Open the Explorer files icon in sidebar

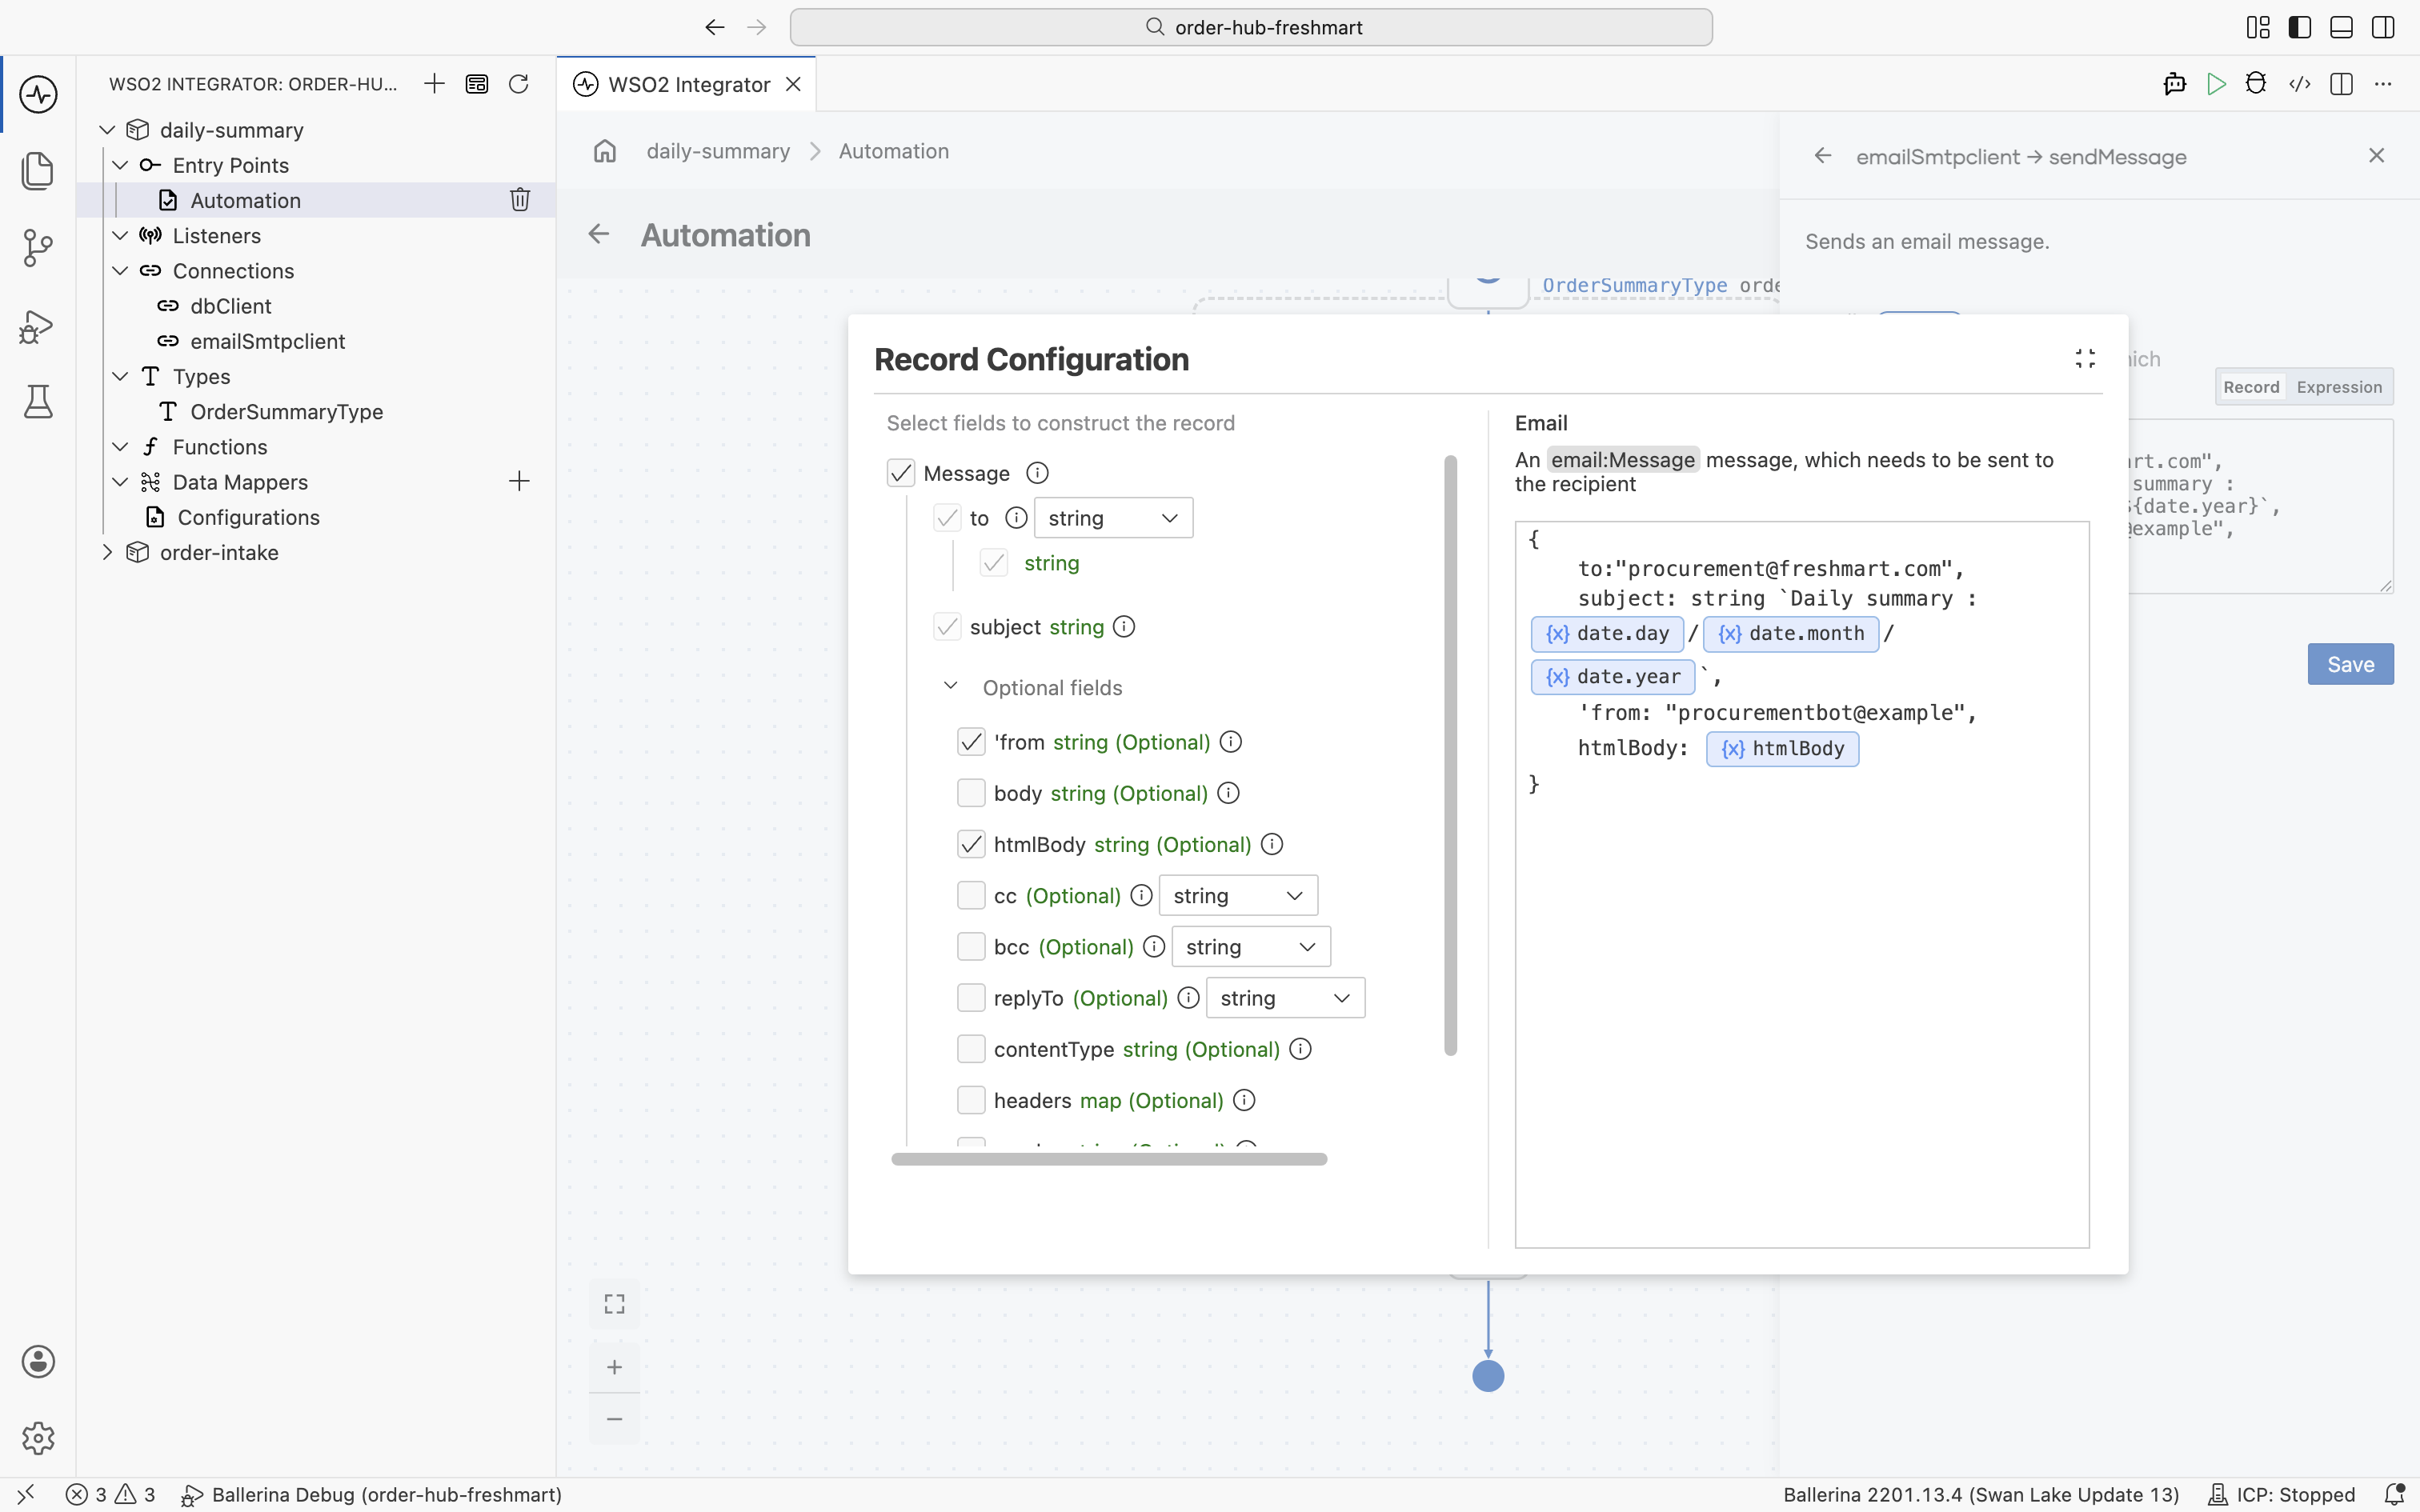[x=38, y=170]
